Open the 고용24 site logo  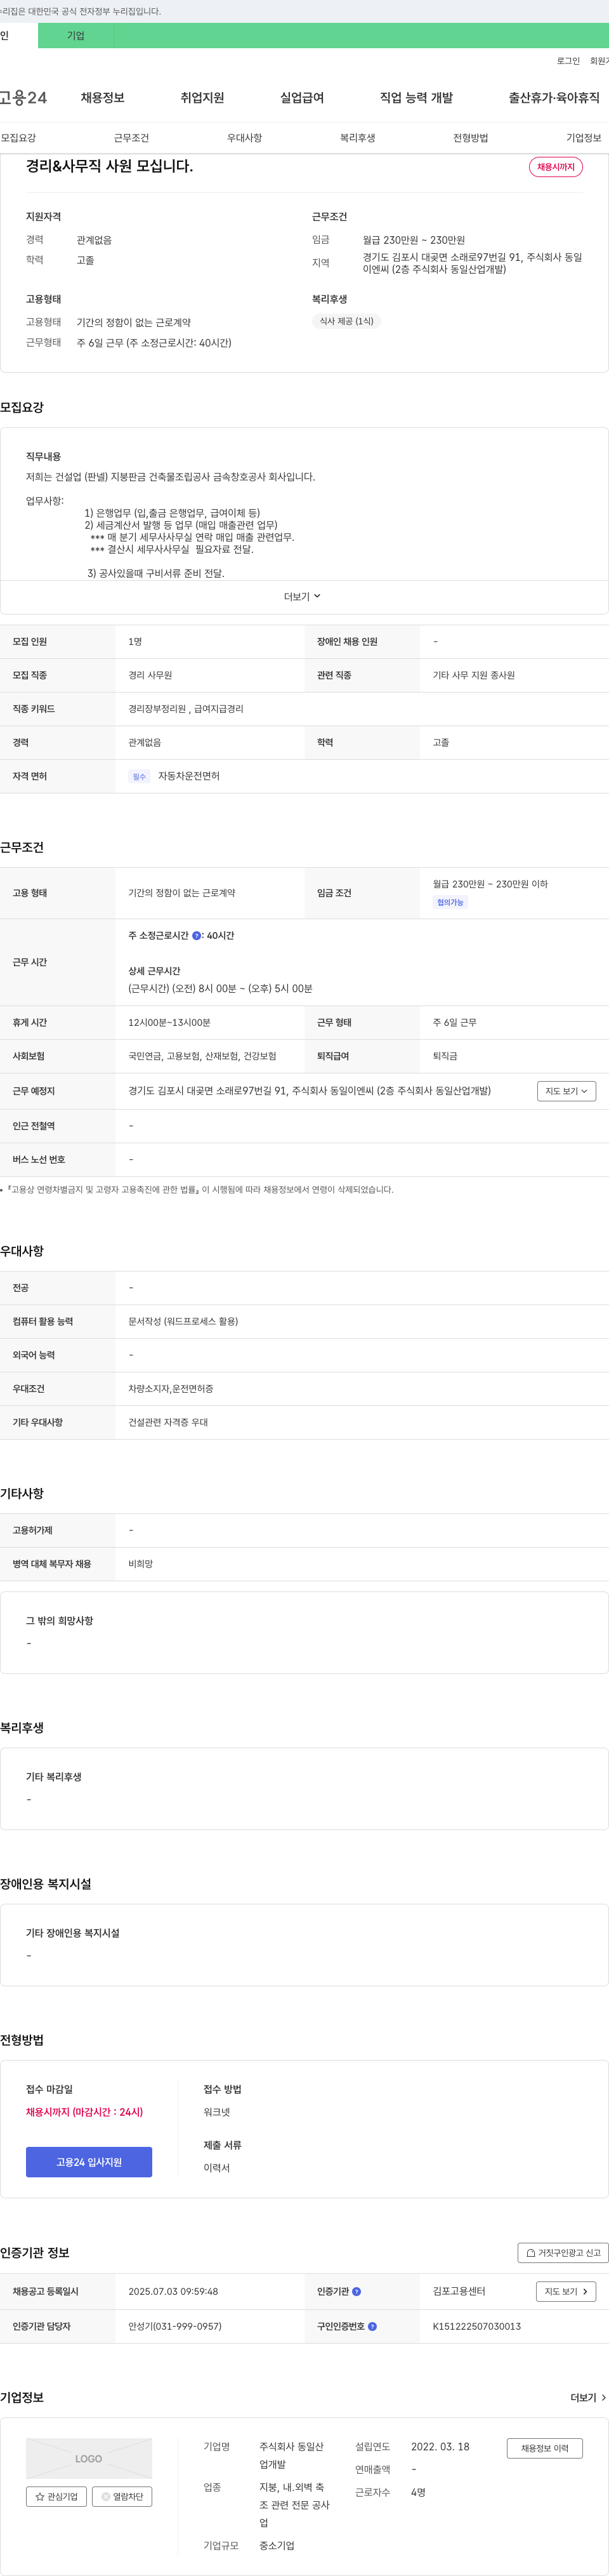coord(23,97)
